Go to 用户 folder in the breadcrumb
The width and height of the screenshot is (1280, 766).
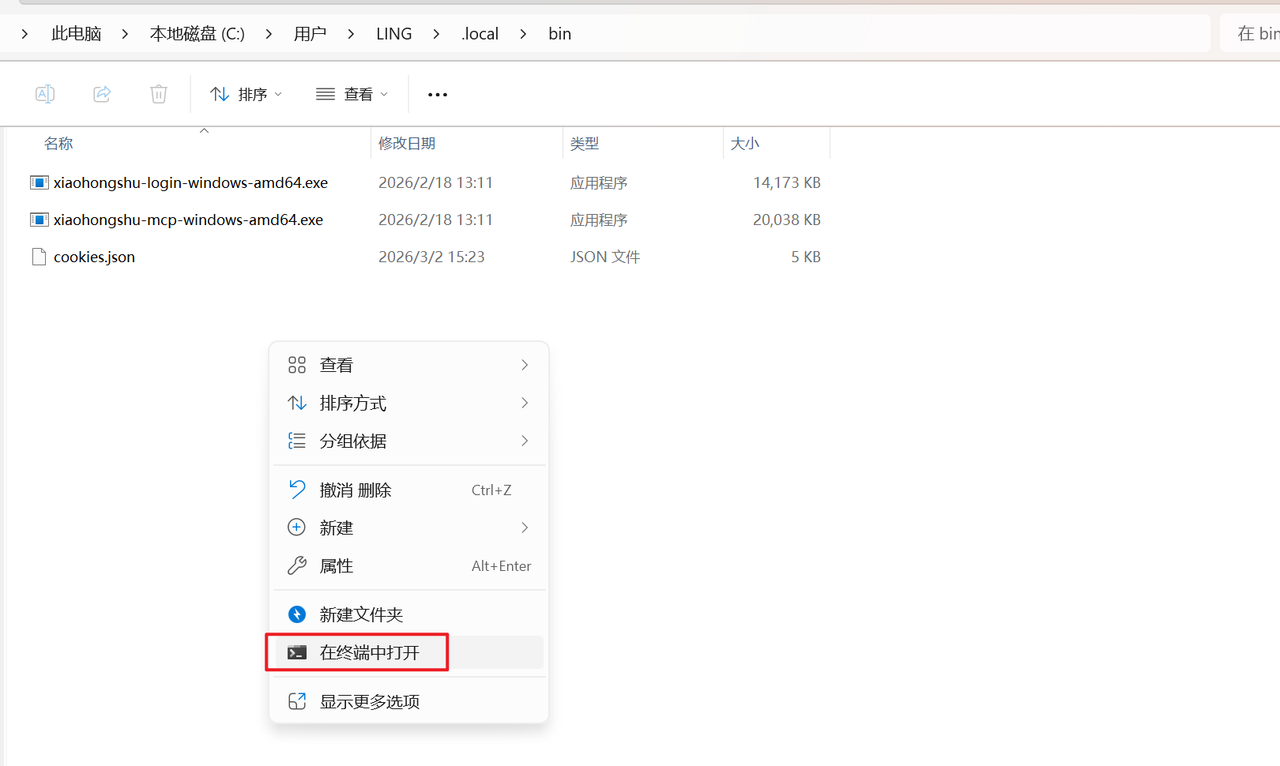tap(310, 34)
